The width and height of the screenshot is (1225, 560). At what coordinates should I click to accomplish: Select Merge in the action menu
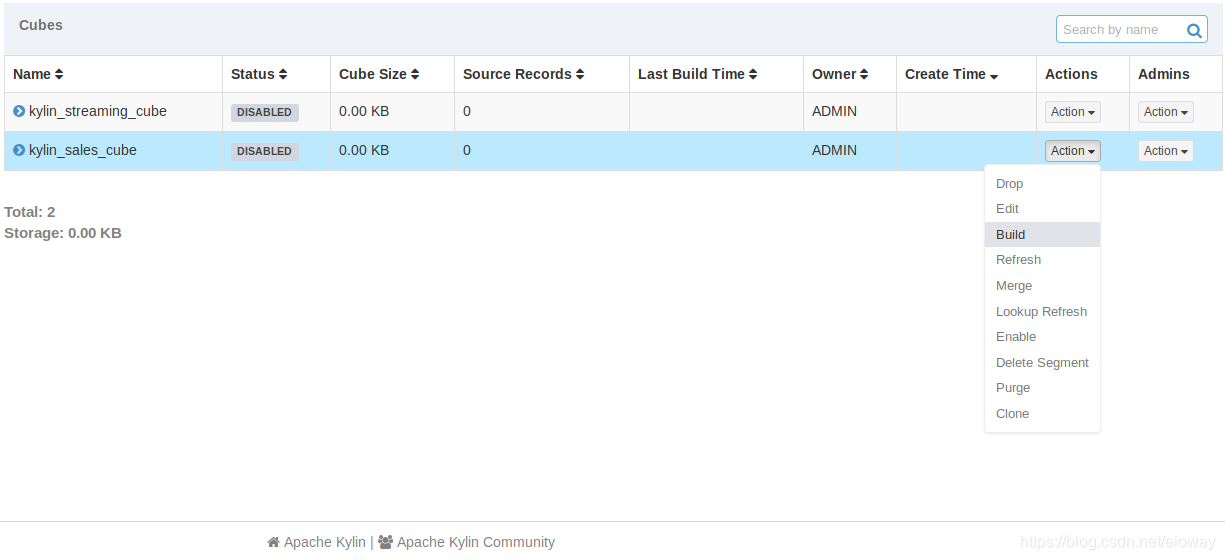[x=1042, y=286]
